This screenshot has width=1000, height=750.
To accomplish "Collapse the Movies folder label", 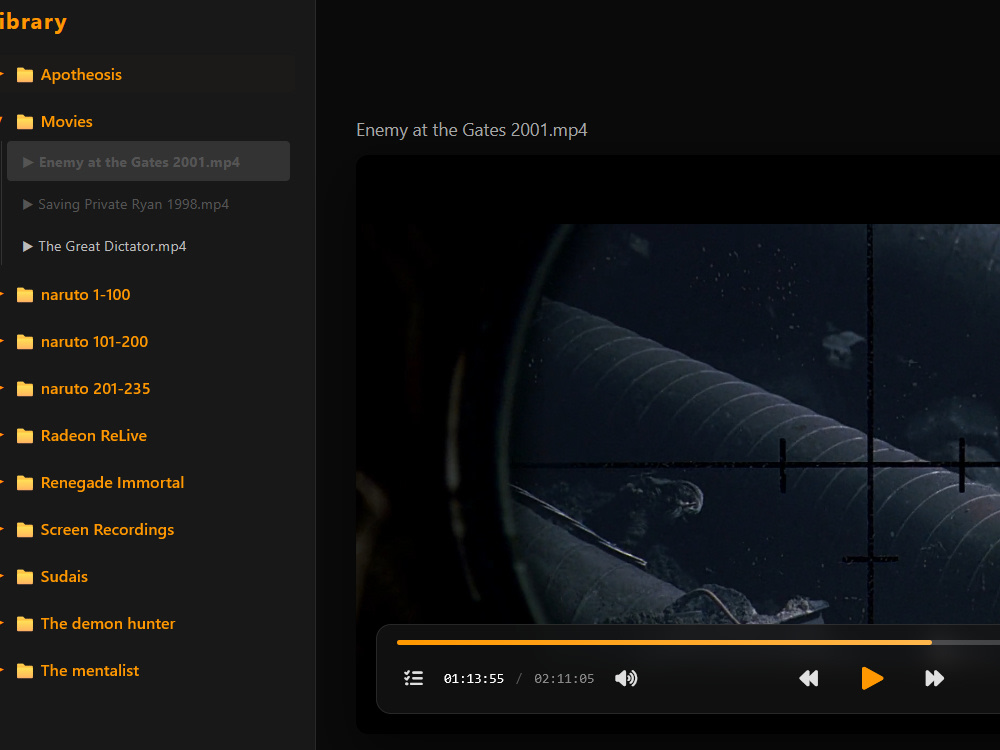I will click(66, 121).
